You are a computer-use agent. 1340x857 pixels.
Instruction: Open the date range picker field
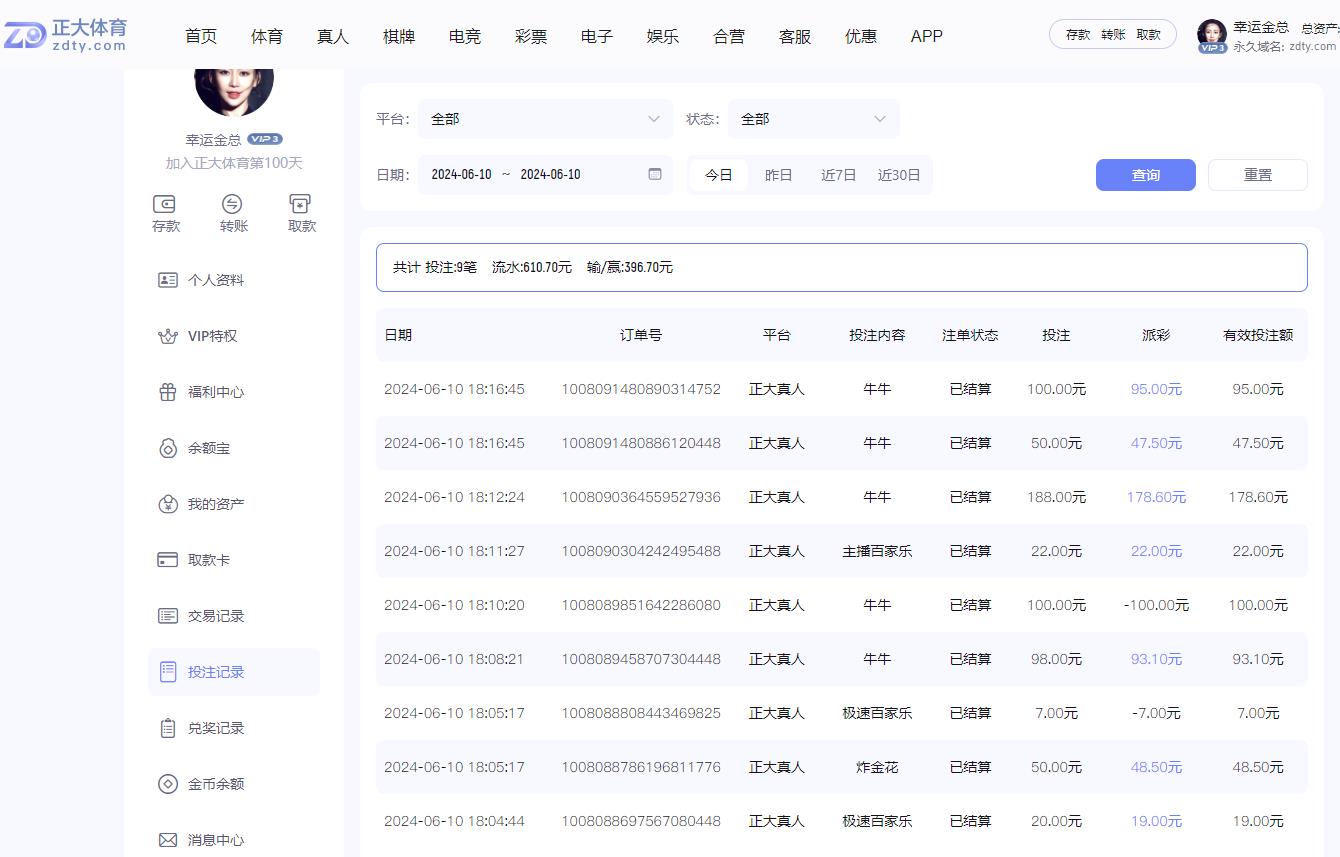[520, 174]
